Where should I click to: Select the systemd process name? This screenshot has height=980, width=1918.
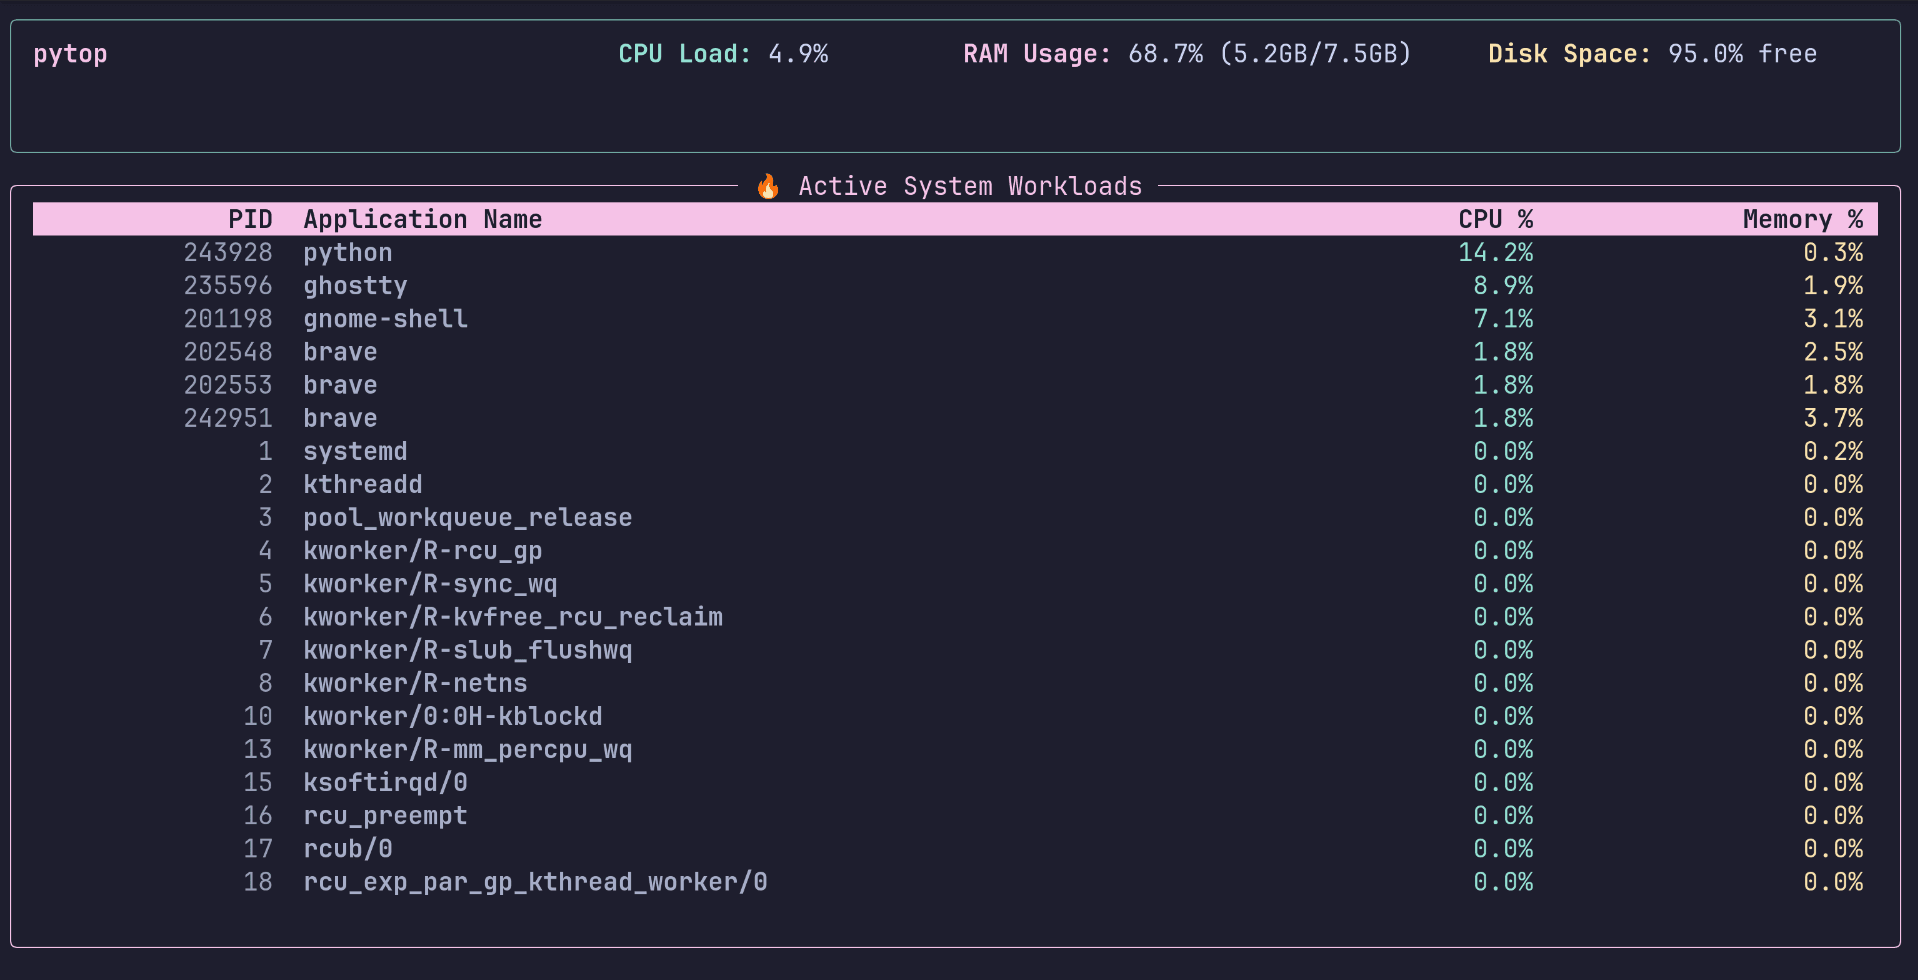point(355,452)
